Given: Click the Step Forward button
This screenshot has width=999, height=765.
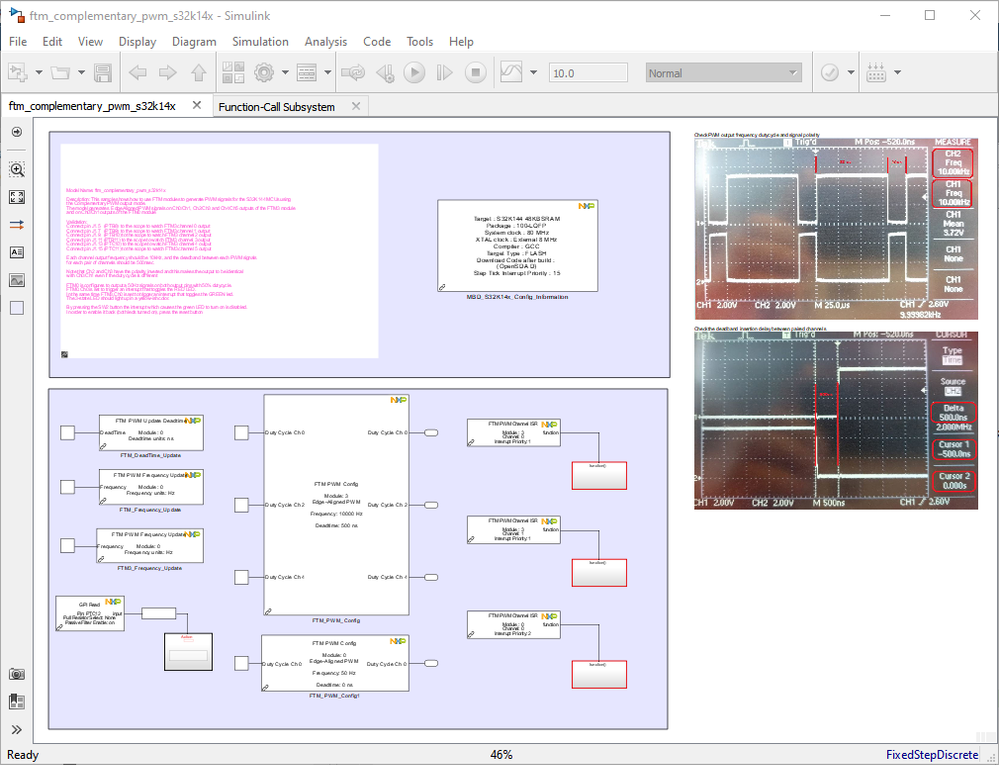Looking at the screenshot, I should click(444, 73).
